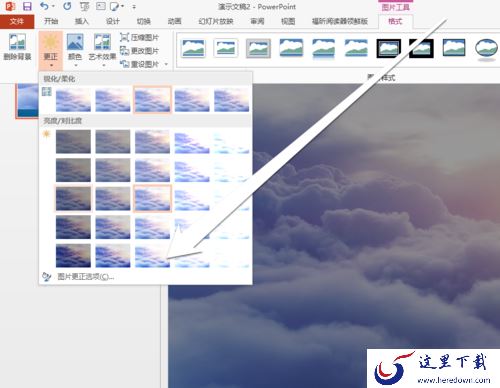
Task: Click the Save icon in the quick access toolbar
Action: click(27, 6)
